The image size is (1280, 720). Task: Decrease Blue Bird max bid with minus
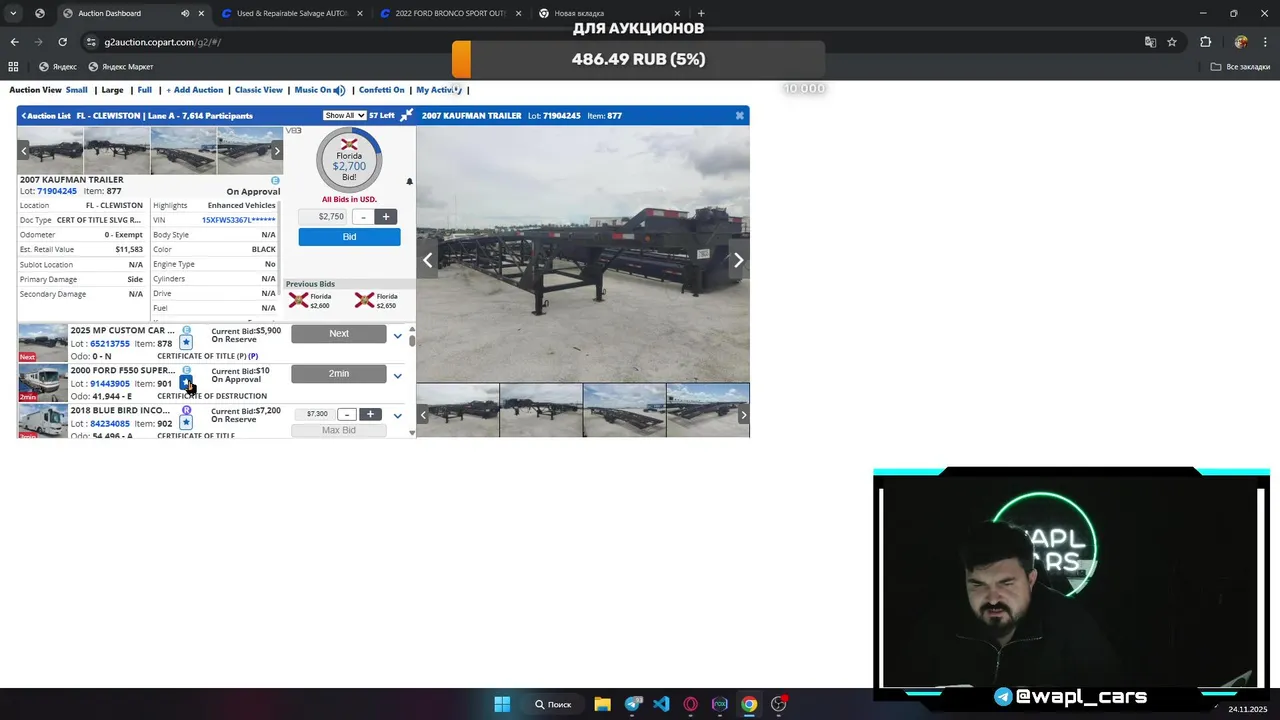coord(346,414)
